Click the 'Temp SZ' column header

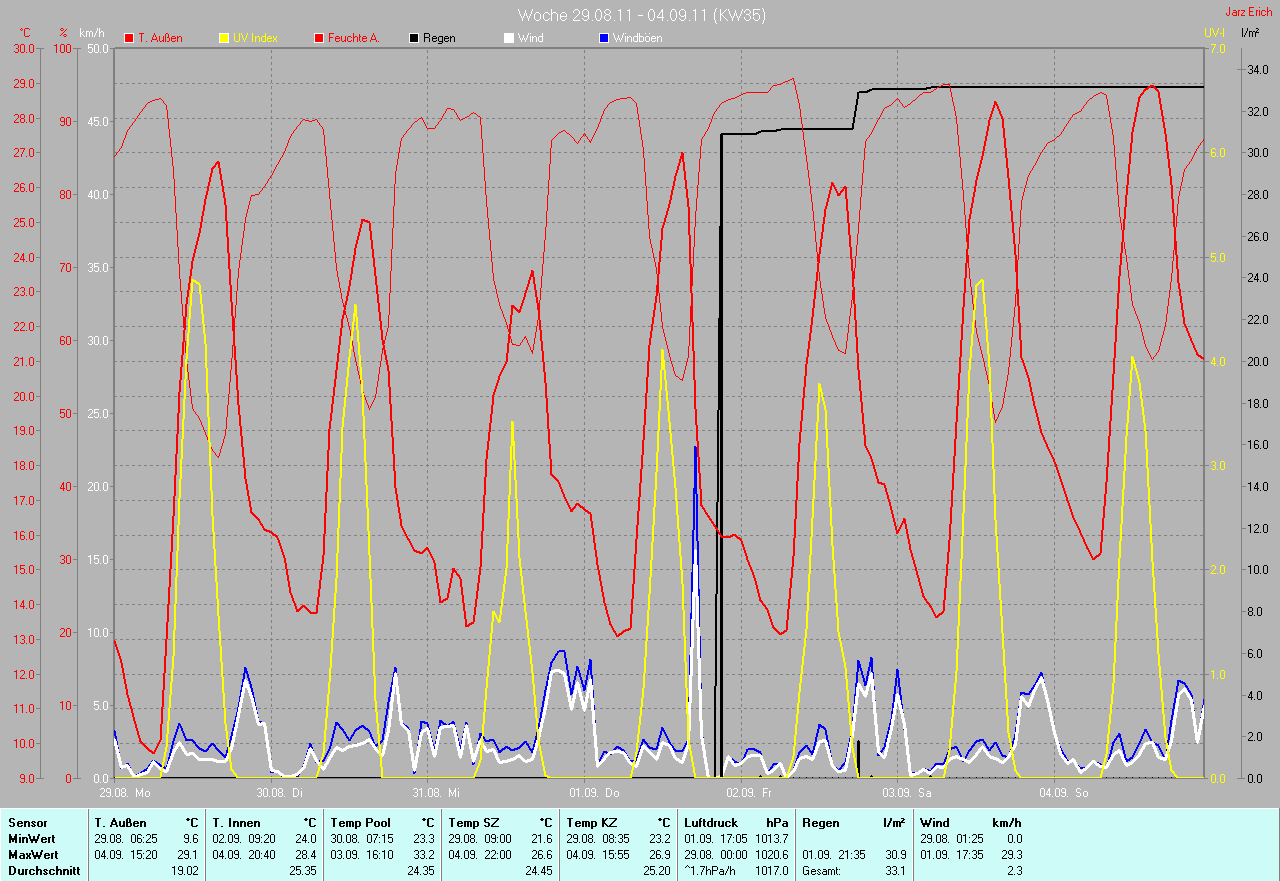click(x=473, y=823)
